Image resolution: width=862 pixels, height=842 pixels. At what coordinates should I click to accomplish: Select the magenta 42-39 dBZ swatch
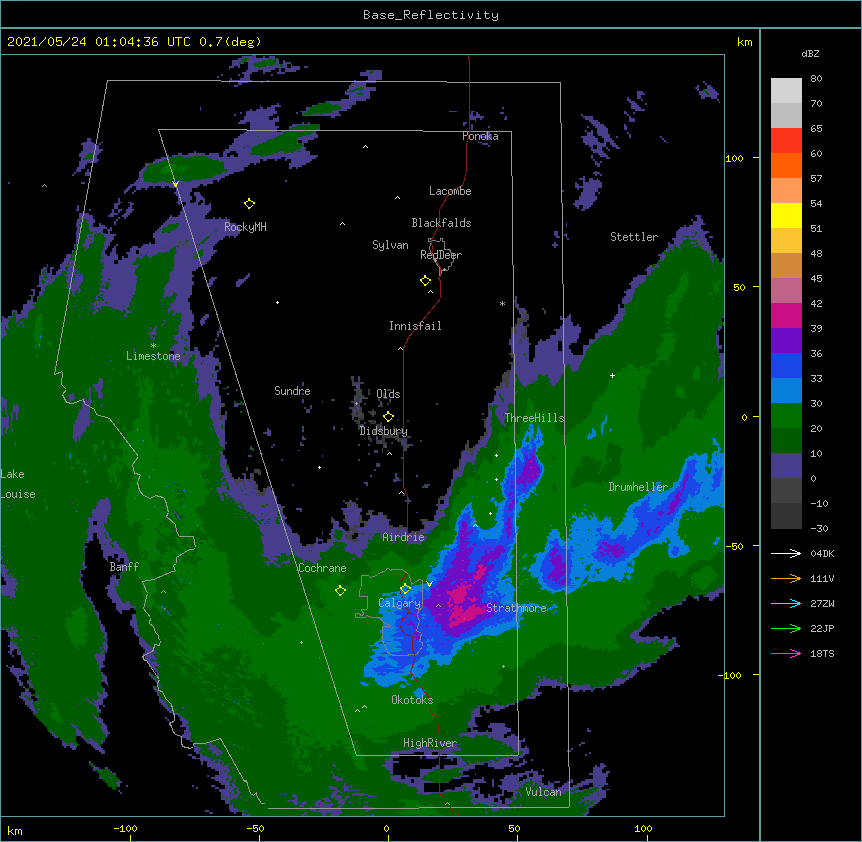click(x=786, y=315)
